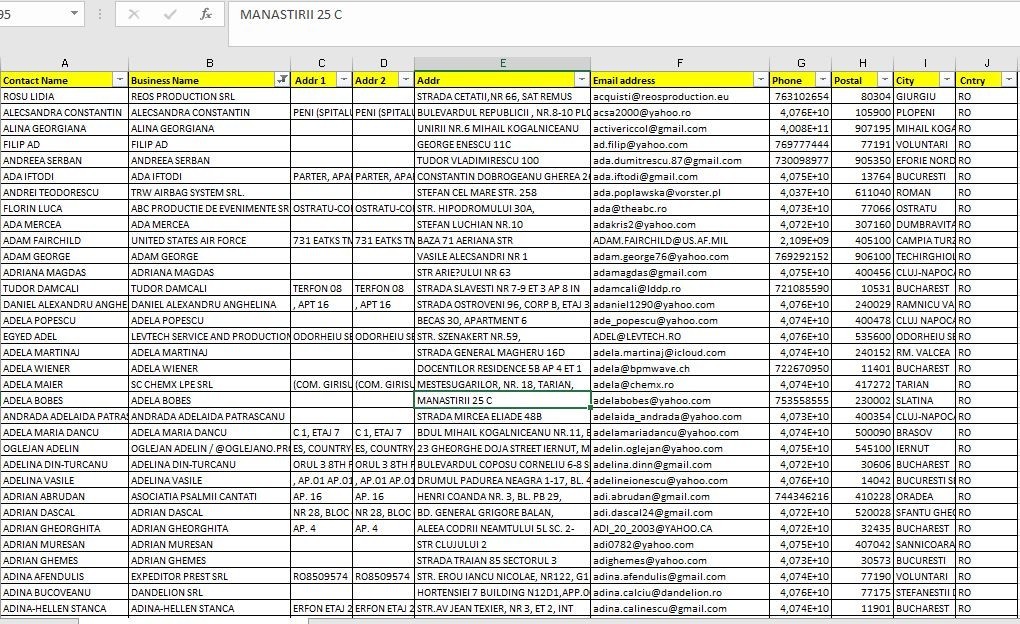Screen dimensions: 1020x624
Task: Open Addr column filter dropdown
Action: (x=582, y=79)
